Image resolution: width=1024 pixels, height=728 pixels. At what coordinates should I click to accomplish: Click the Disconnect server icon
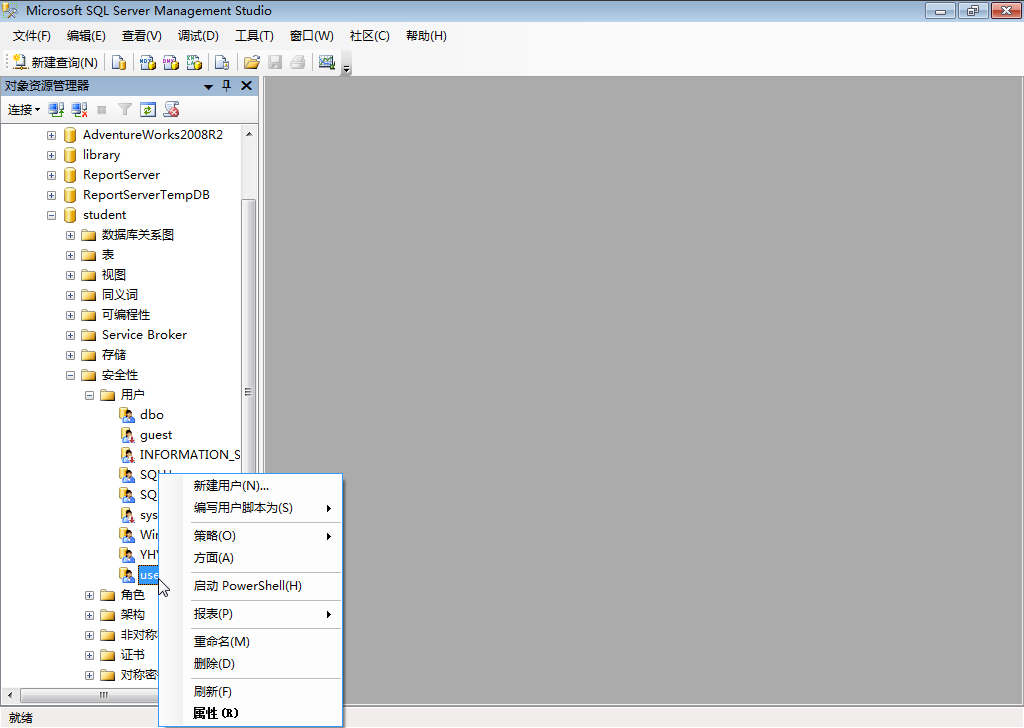click(x=79, y=110)
